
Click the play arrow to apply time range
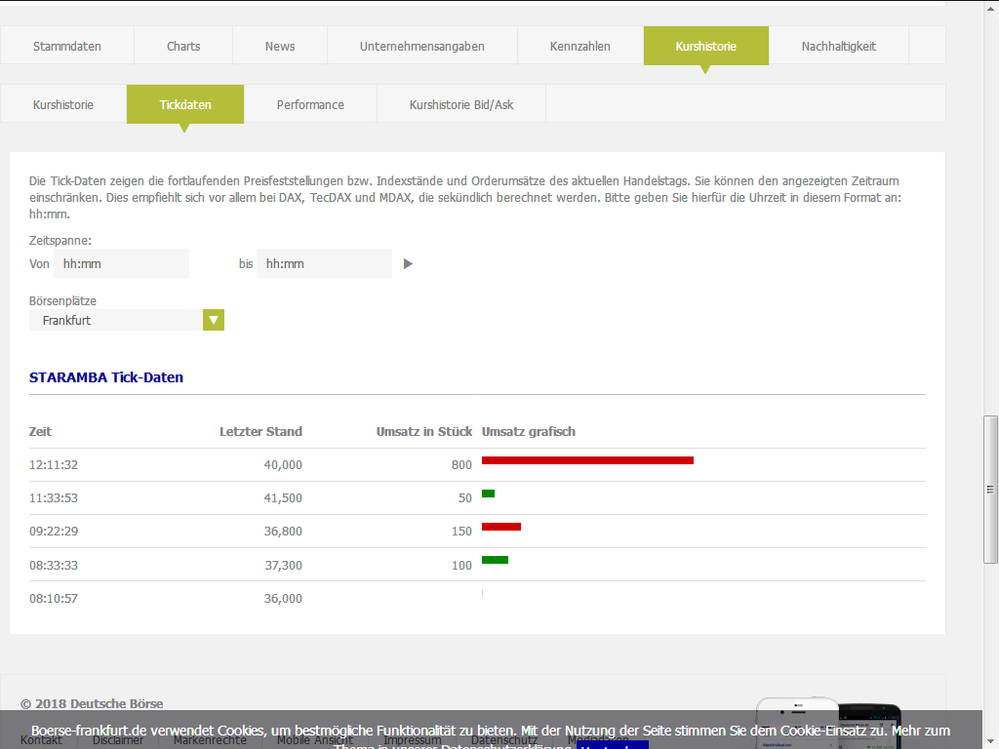coord(407,264)
